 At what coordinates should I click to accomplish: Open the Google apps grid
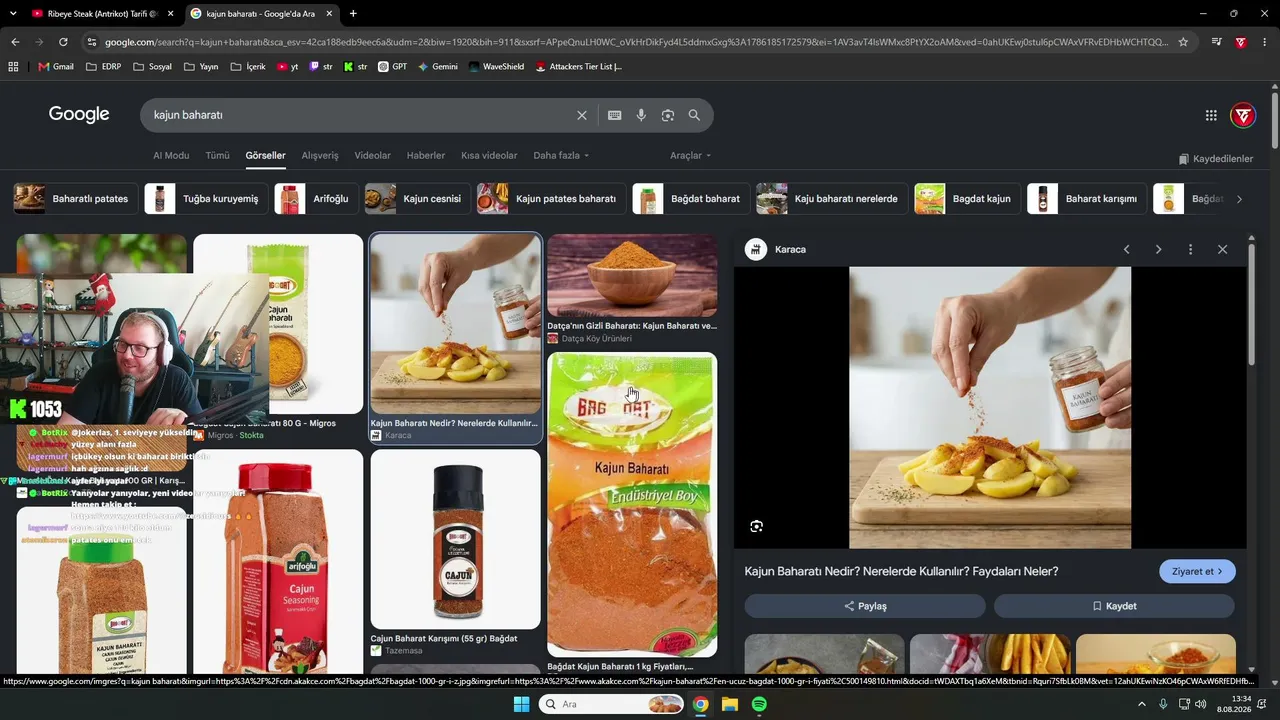tap(1211, 115)
